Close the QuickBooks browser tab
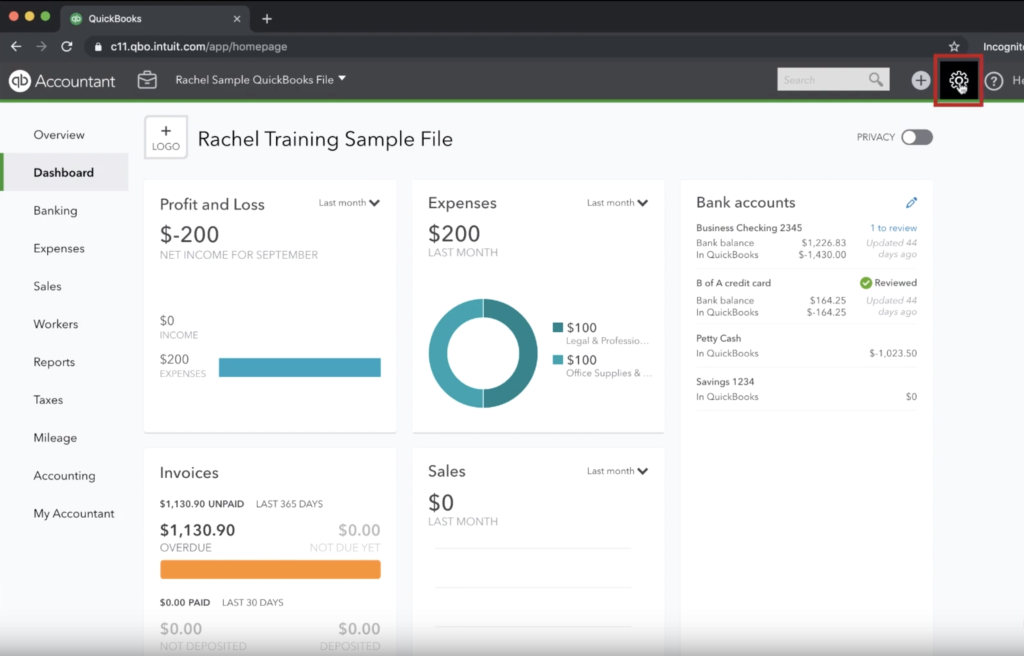This screenshot has width=1024, height=656. point(237,19)
